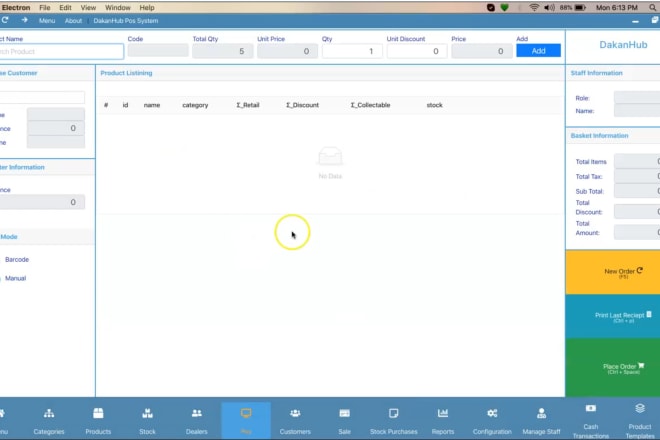Open the Stock Purchases icon
Image resolution: width=660 pixels, height=440 pixels.
click(x=393, y=414)
